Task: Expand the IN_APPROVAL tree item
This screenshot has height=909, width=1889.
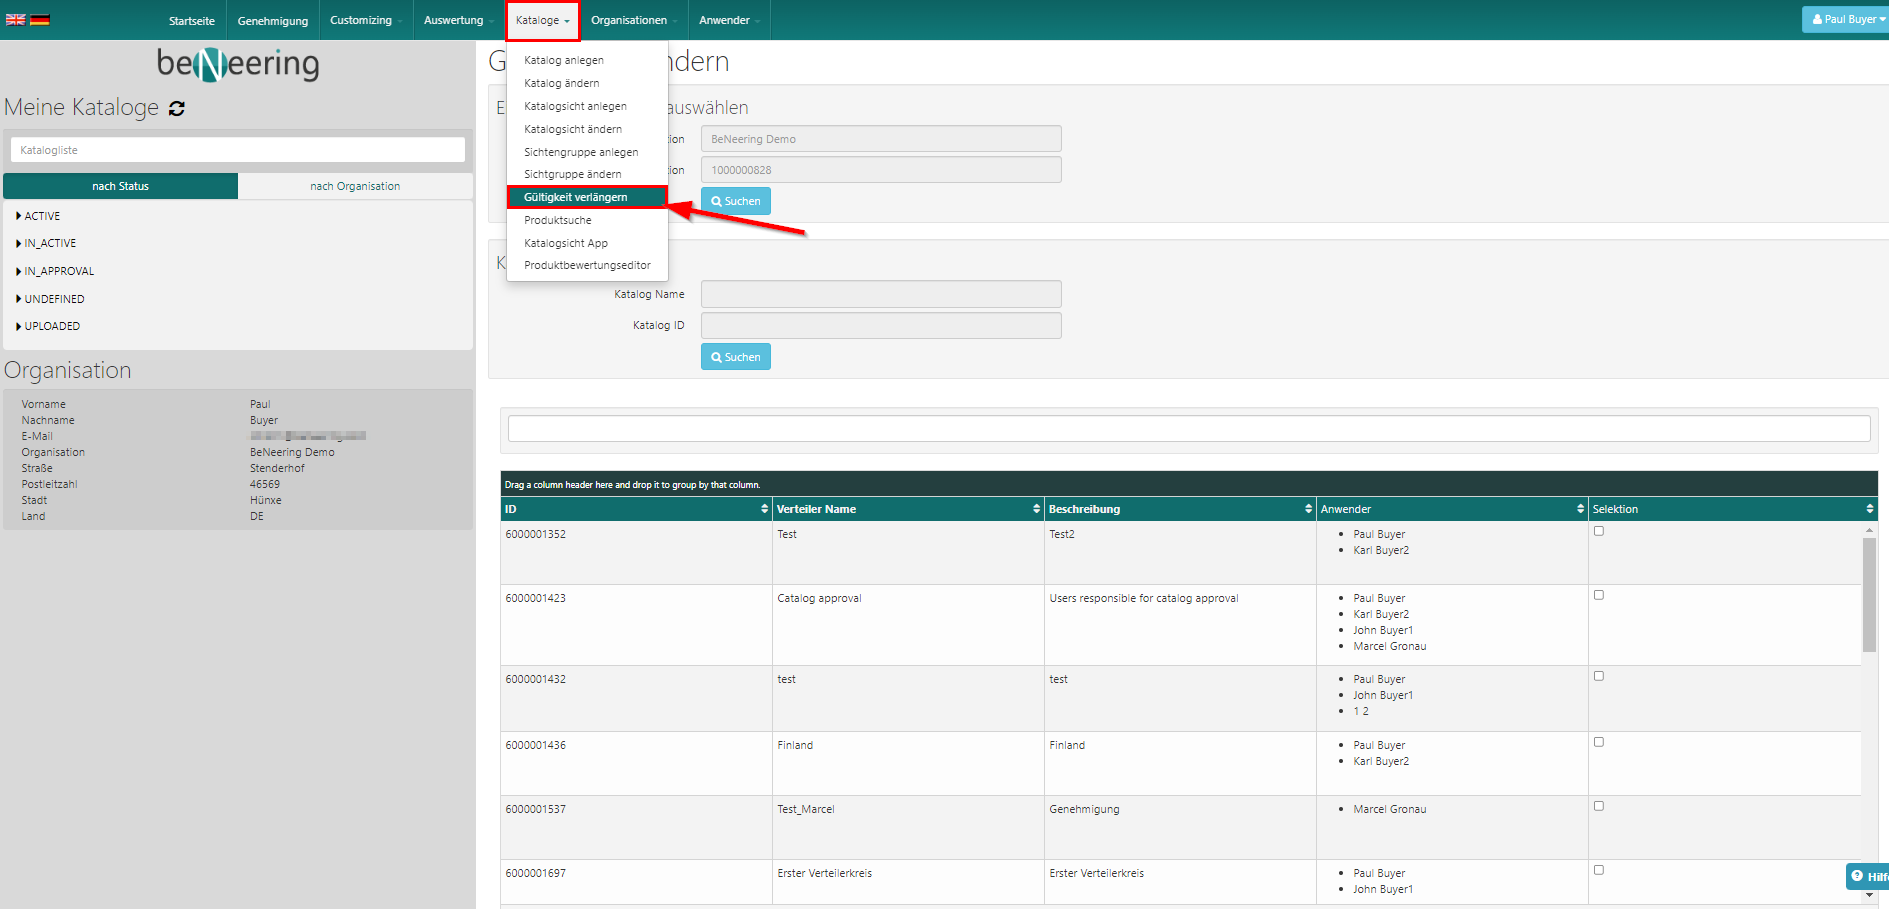Action: point(19,271)
